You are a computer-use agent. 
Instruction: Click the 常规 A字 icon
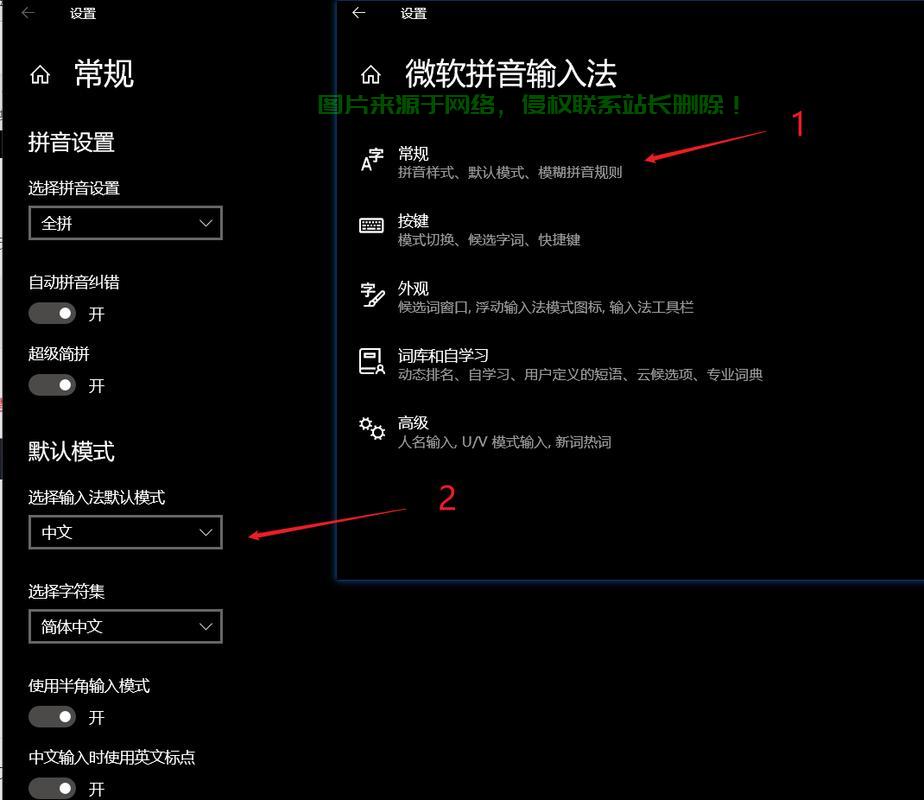[372, 160]
